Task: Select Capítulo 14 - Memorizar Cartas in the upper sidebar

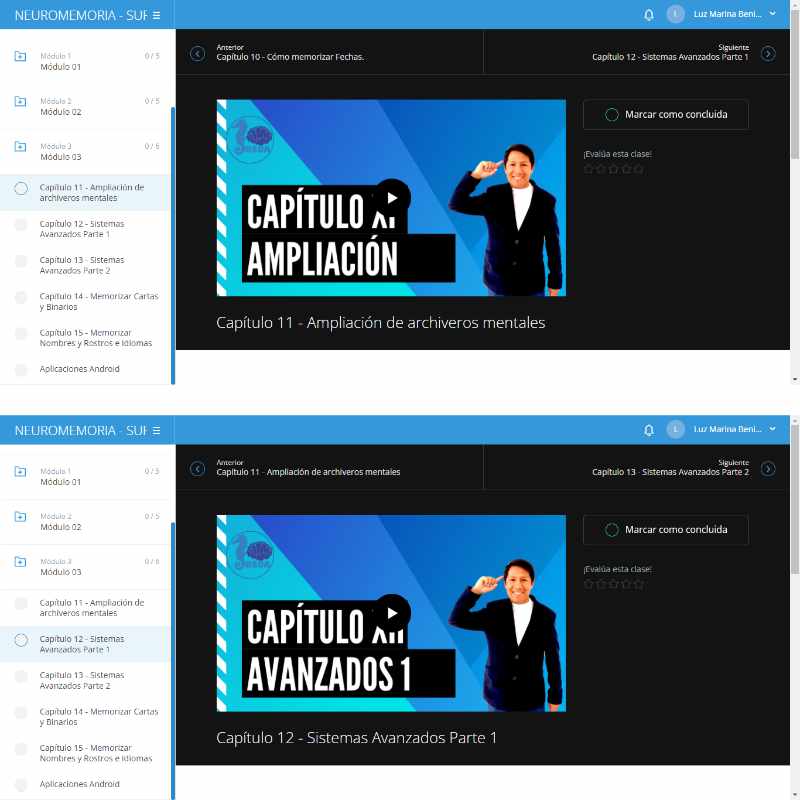Action: tap(98, 301)
